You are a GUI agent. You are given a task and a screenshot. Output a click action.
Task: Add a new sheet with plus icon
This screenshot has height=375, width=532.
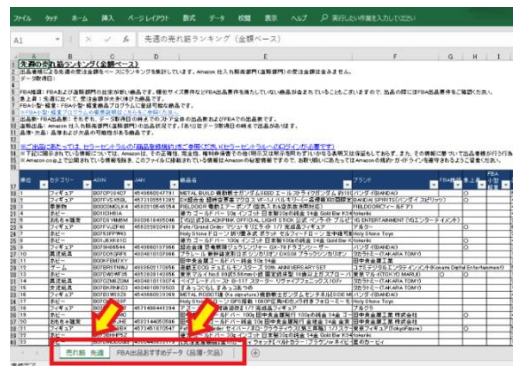pos(255,353)
